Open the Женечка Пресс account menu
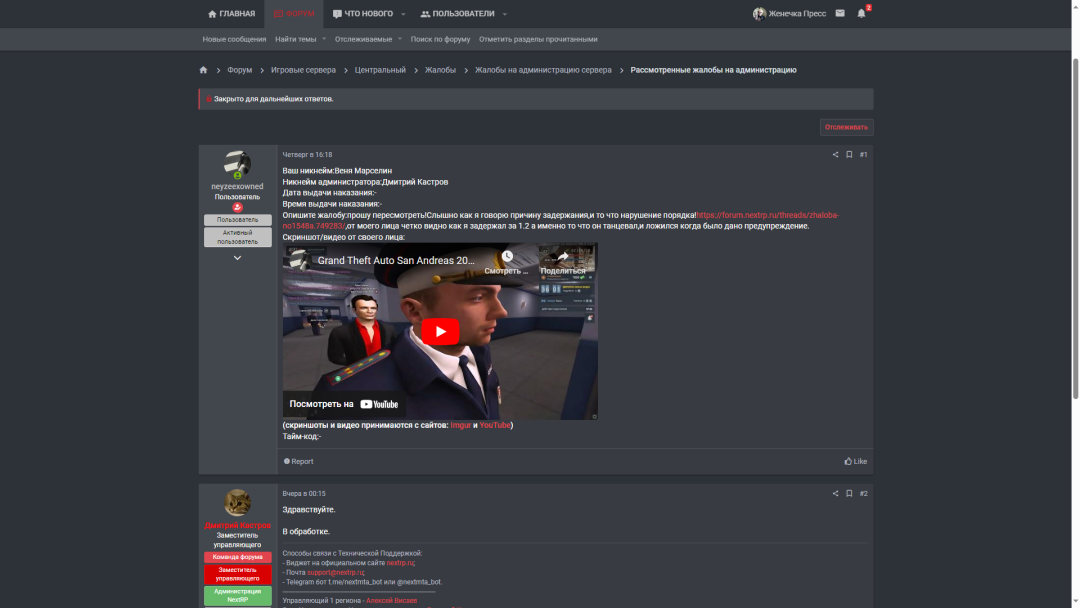 789,14
